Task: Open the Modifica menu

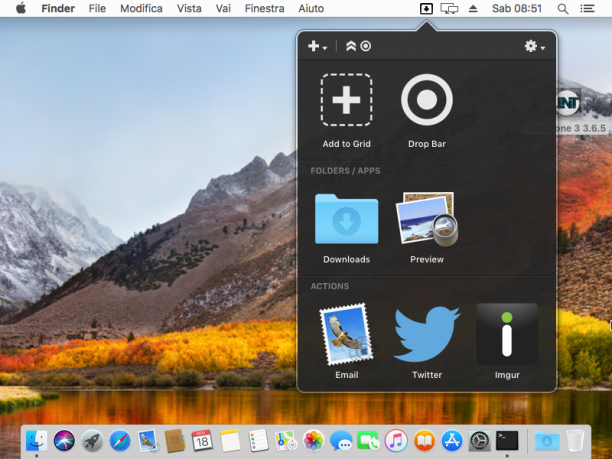Action: [141, 8]
